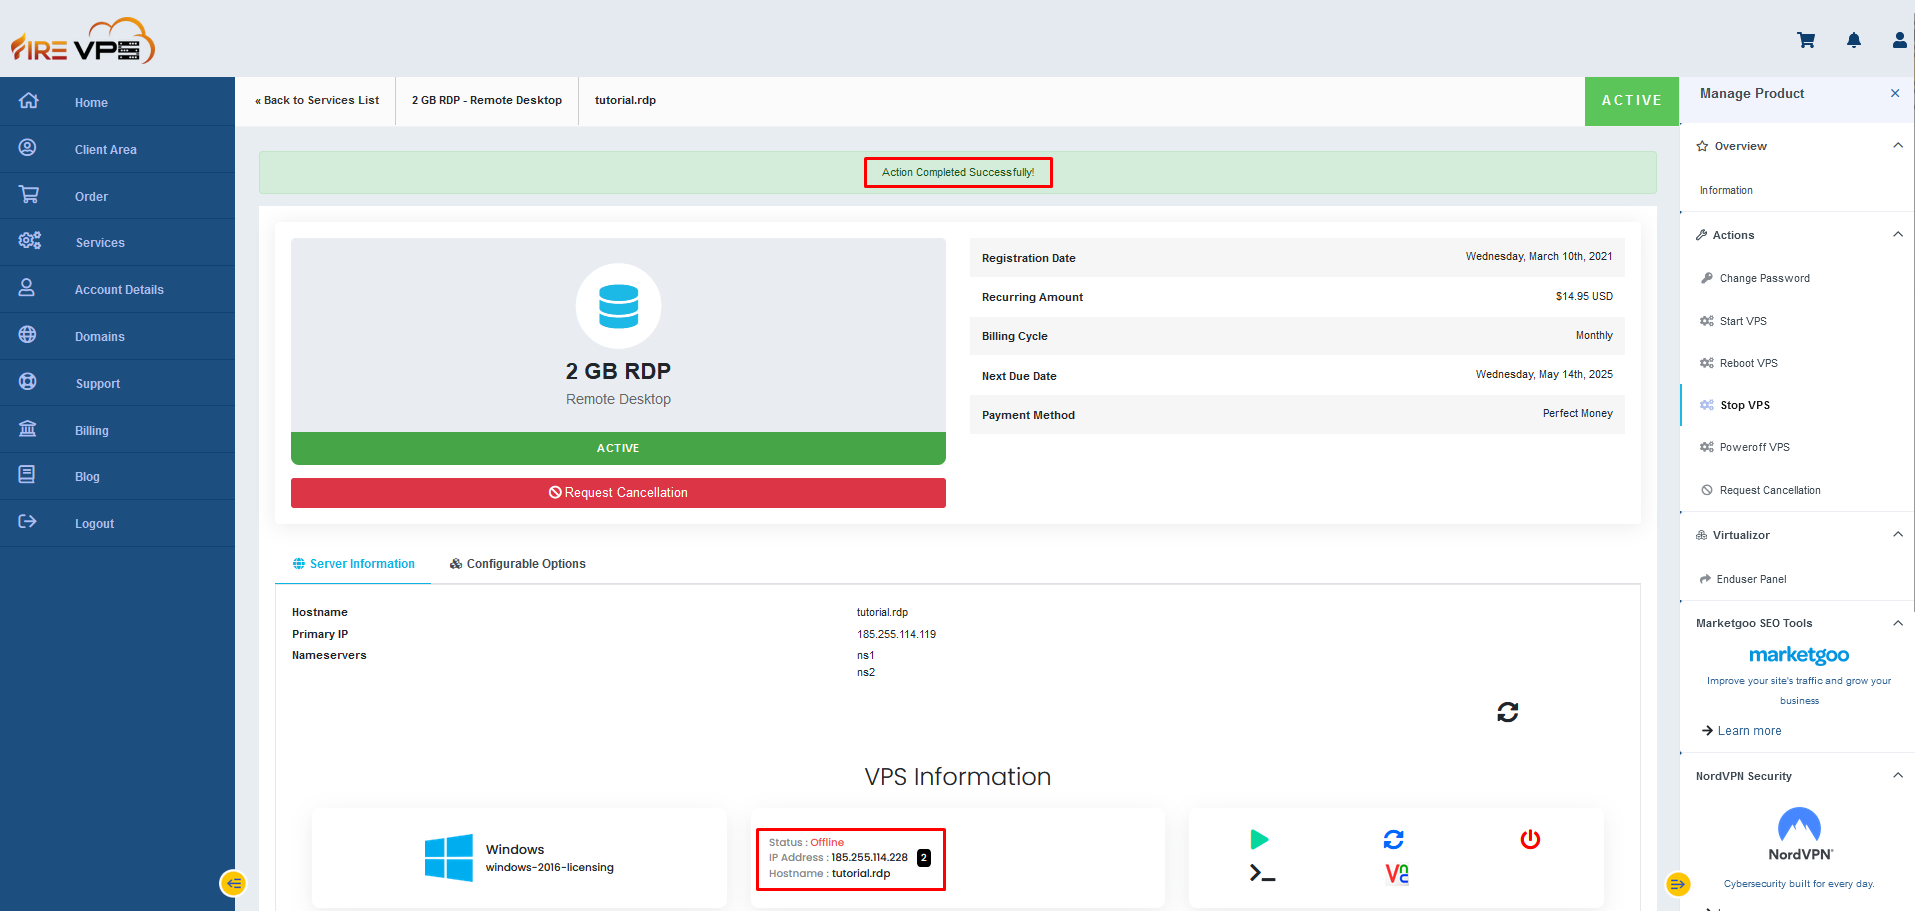Open the shopping cart icon in header
This screenshot has height=911, width=1915.
pos(1806,40)
